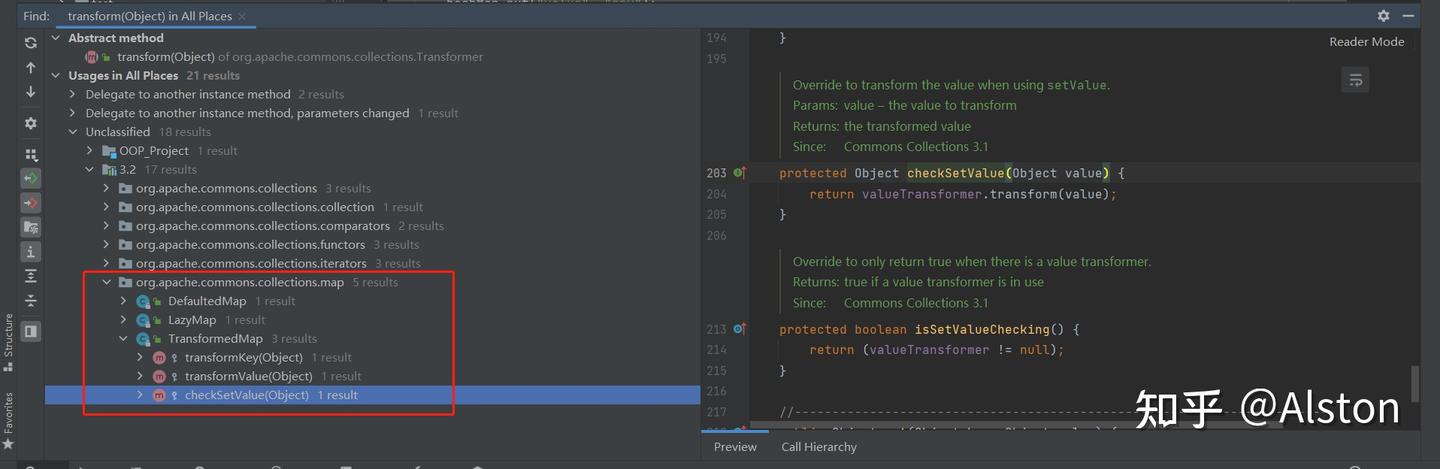
Task: Click line number 214 in gutter
Action: 716,350
